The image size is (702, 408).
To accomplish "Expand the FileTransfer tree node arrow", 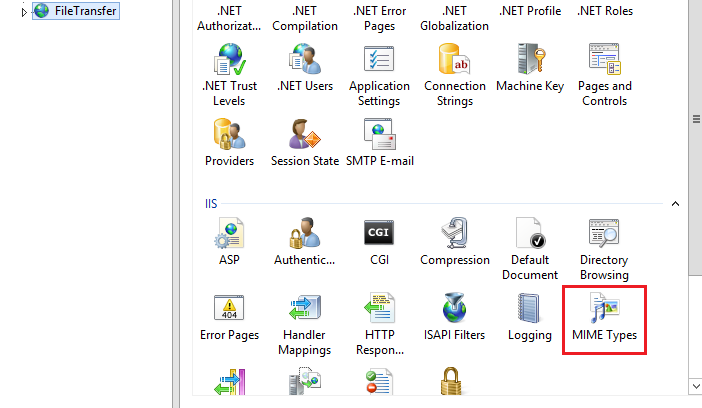I will (x=24, y=12).
